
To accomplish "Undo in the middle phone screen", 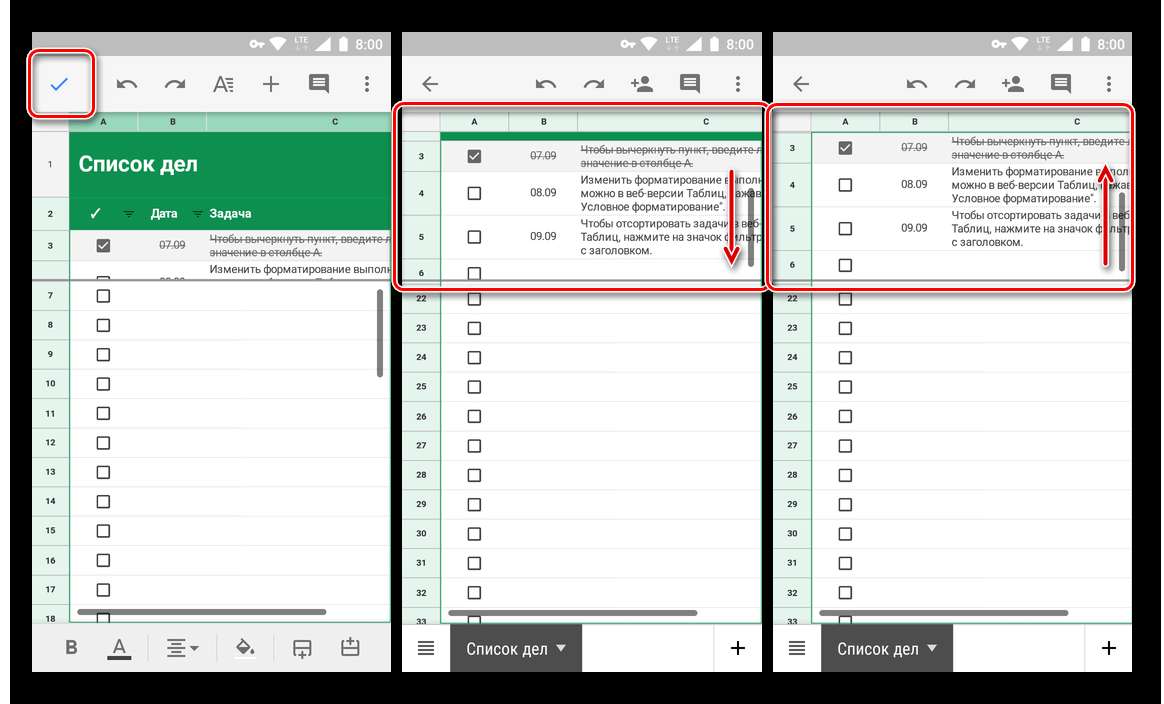I will 546,84.
